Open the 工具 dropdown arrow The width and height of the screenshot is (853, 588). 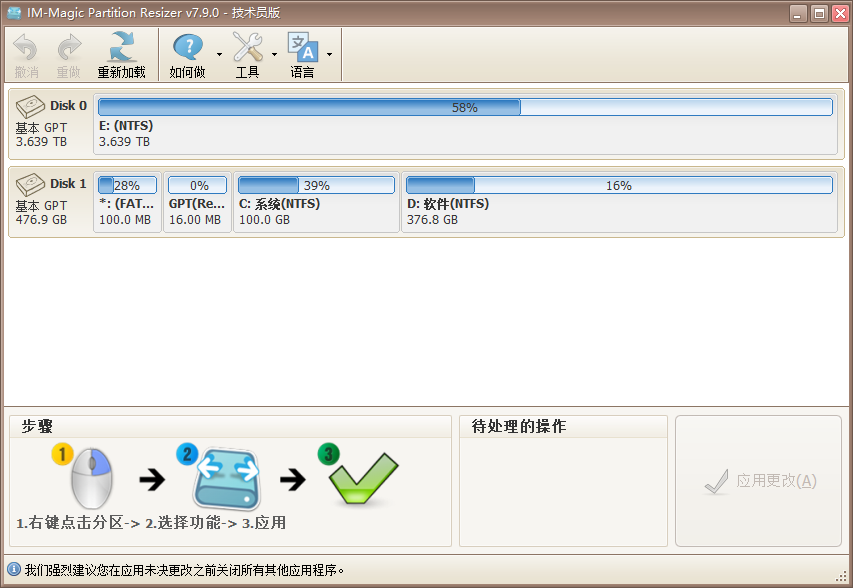coord(273,56)
